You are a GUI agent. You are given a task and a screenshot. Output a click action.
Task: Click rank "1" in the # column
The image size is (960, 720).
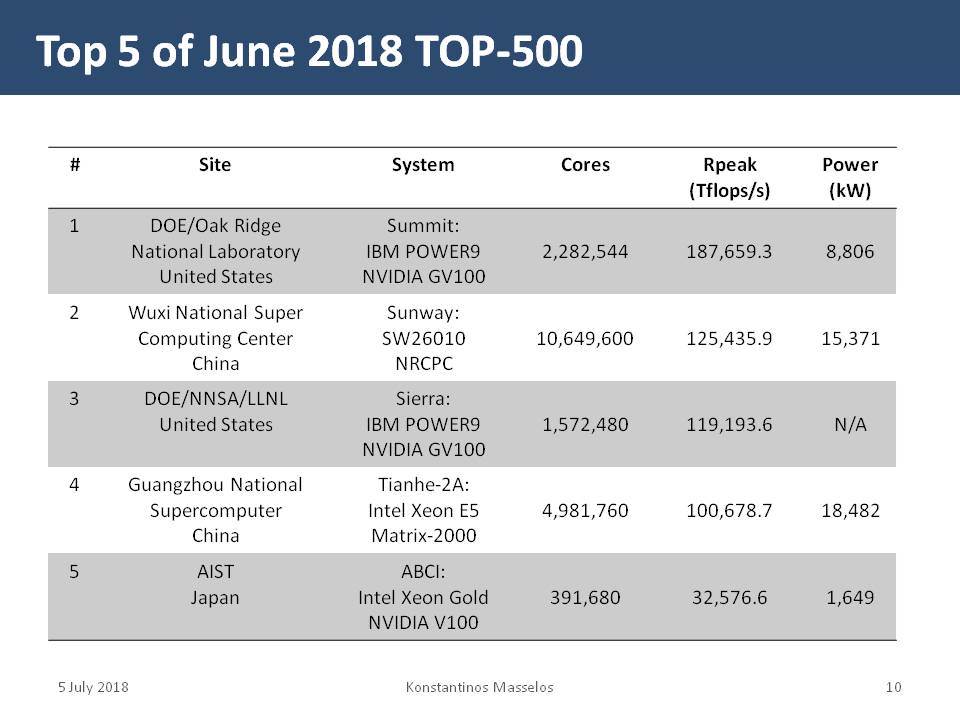tap(74, 226)
